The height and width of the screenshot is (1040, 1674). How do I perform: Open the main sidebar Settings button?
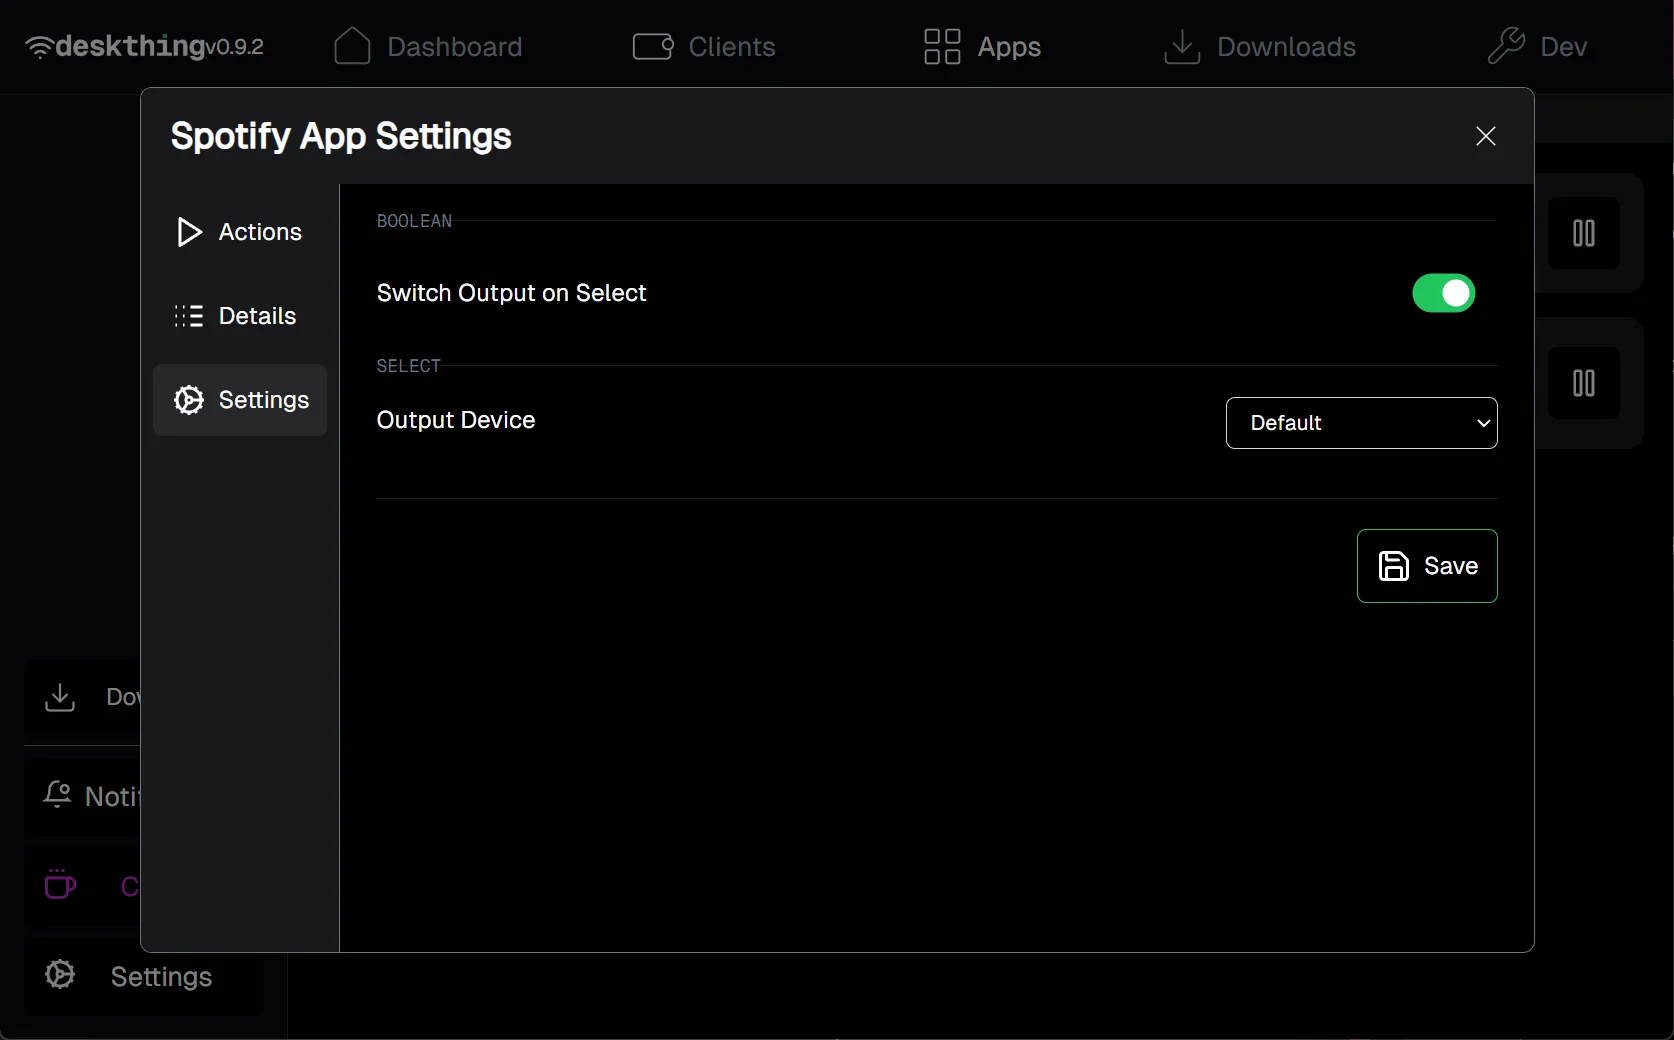pyautogui.click(x=144, y=977)
